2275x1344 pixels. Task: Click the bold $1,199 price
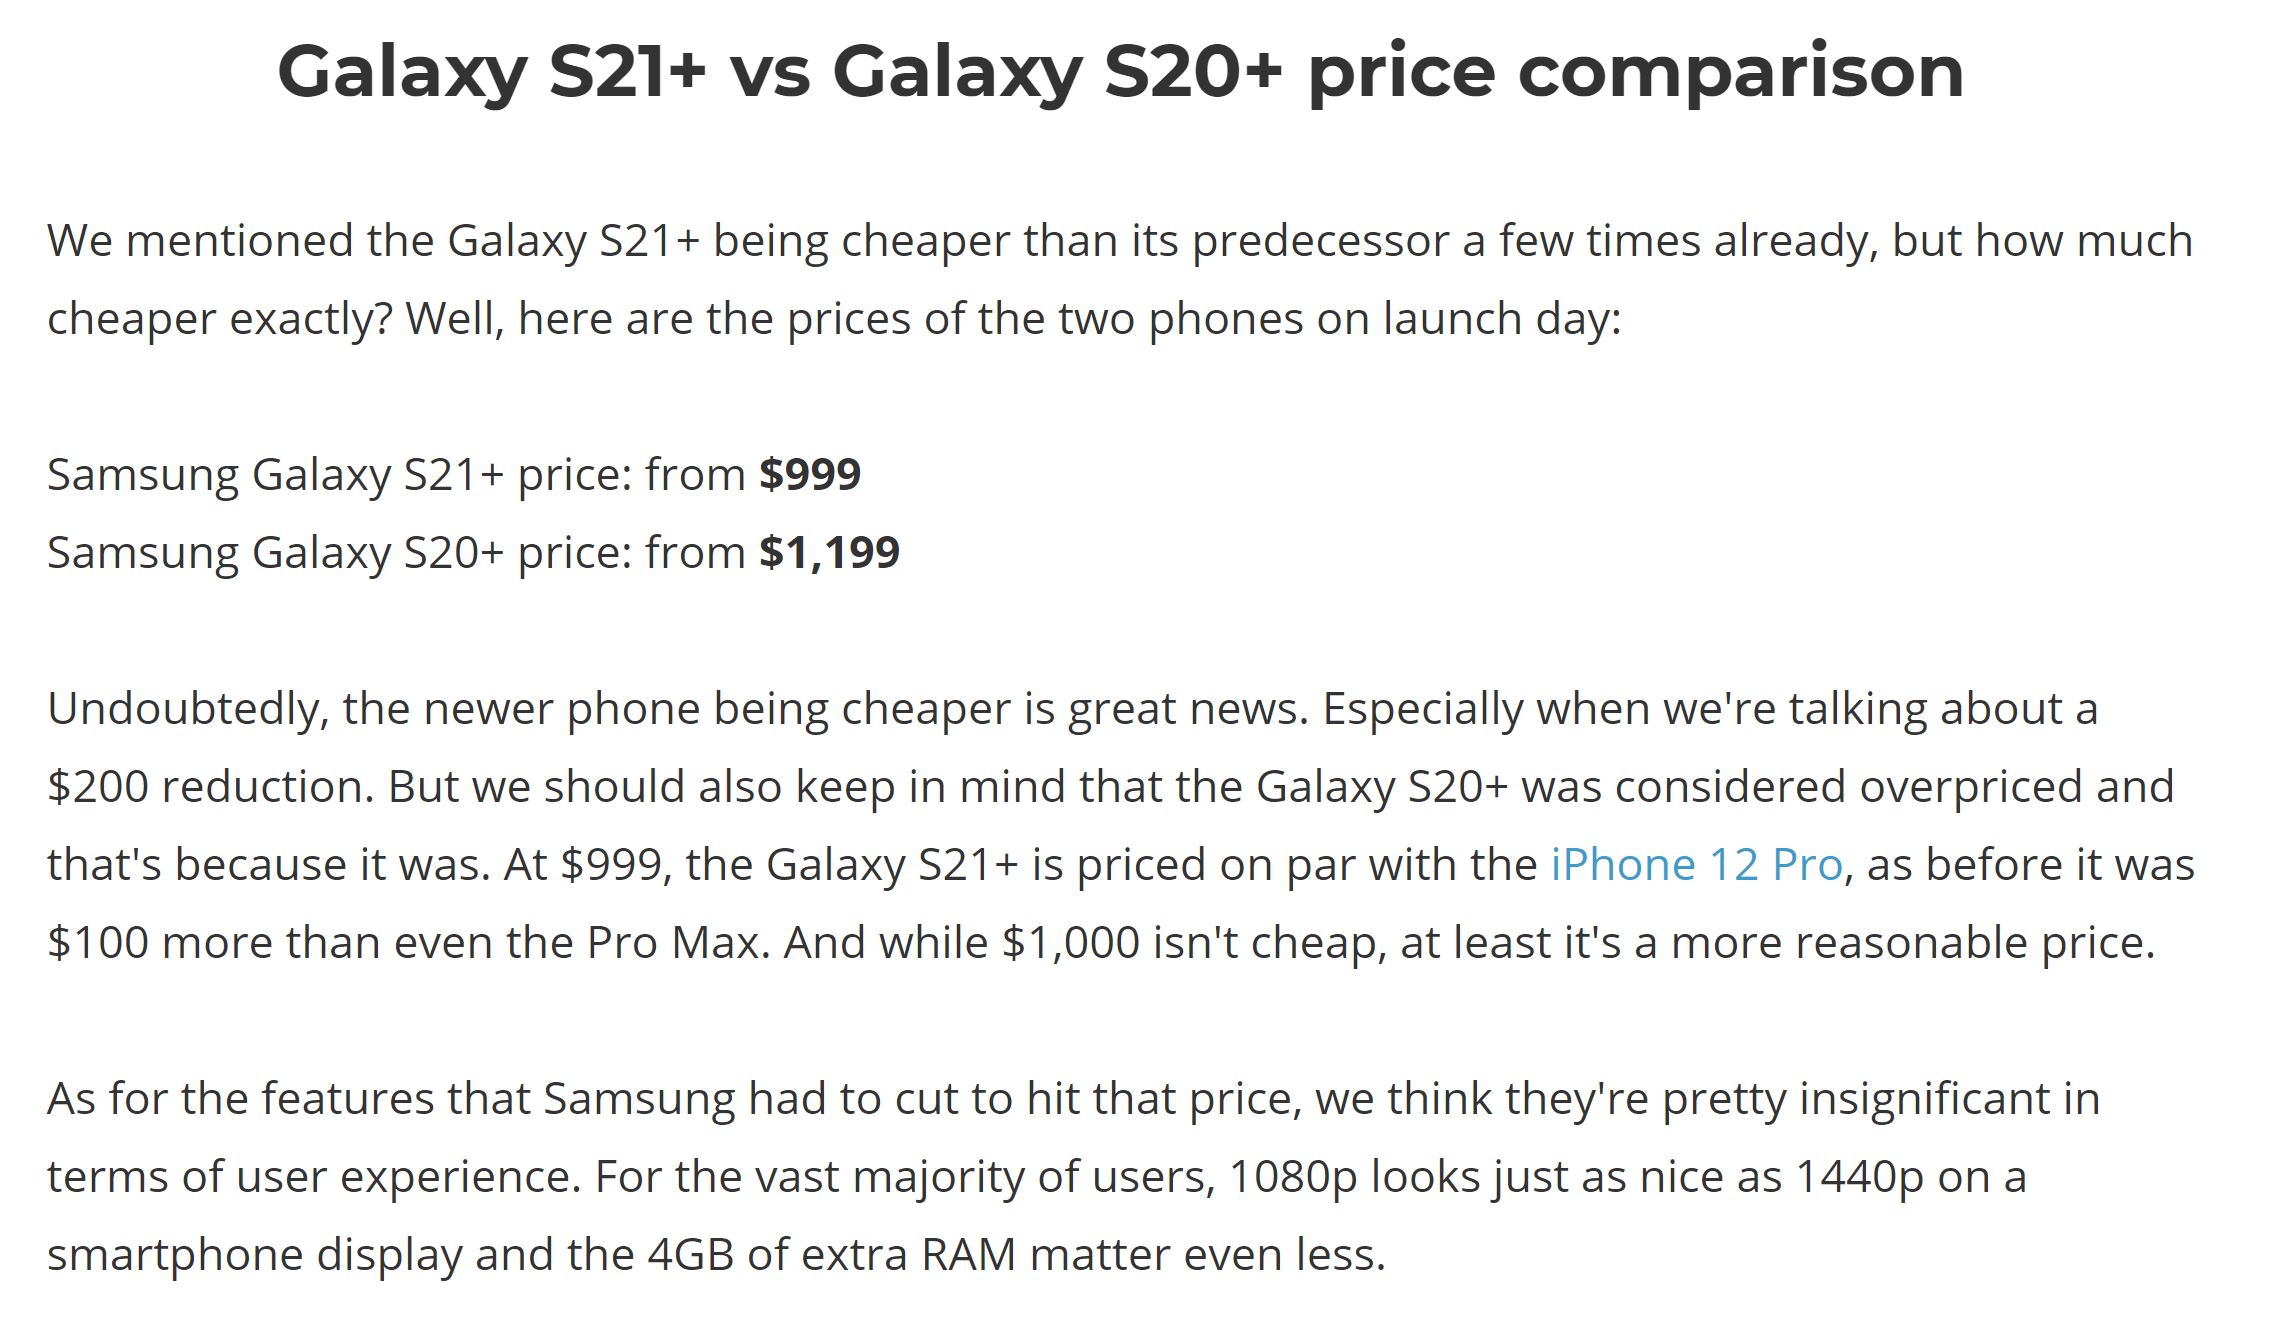(829, 553)
